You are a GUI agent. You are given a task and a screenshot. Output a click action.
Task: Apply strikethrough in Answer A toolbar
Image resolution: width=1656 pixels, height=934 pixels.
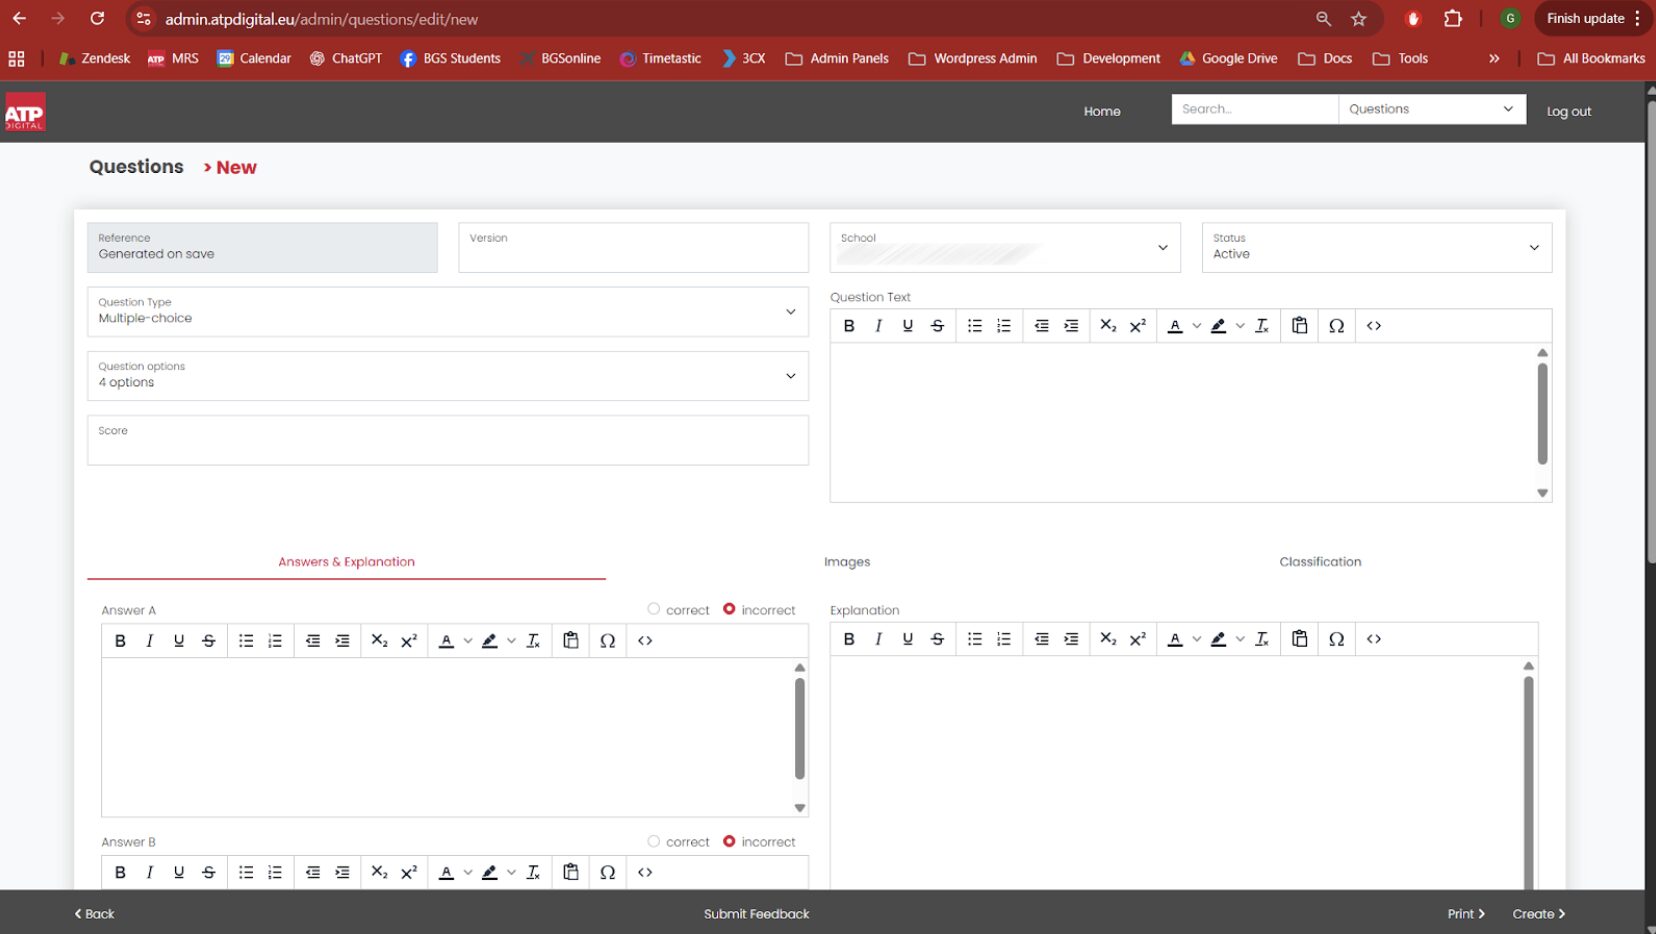pos(209,641)
